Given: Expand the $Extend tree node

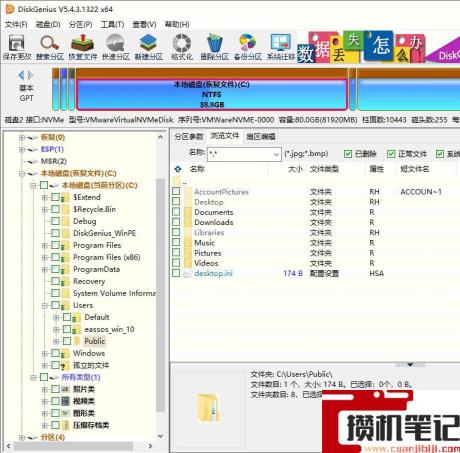Looking at the screenshot, I should 45,197.
